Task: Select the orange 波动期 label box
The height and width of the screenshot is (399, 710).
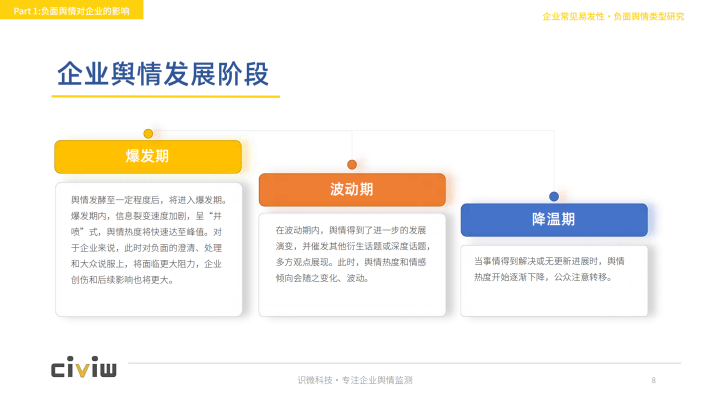Action: pos(352,189)
